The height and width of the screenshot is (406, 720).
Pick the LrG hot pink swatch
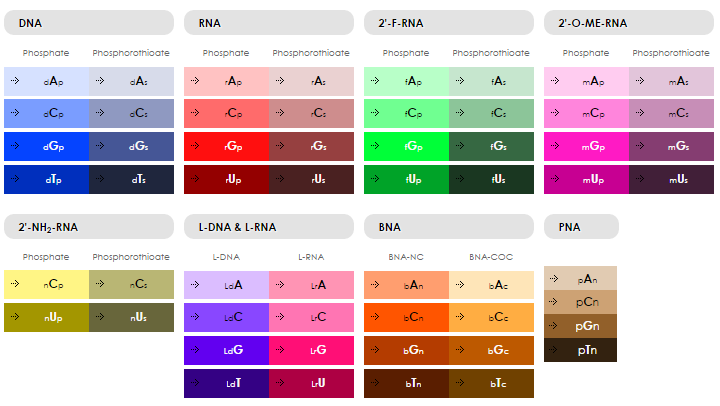tap(311, 350)
